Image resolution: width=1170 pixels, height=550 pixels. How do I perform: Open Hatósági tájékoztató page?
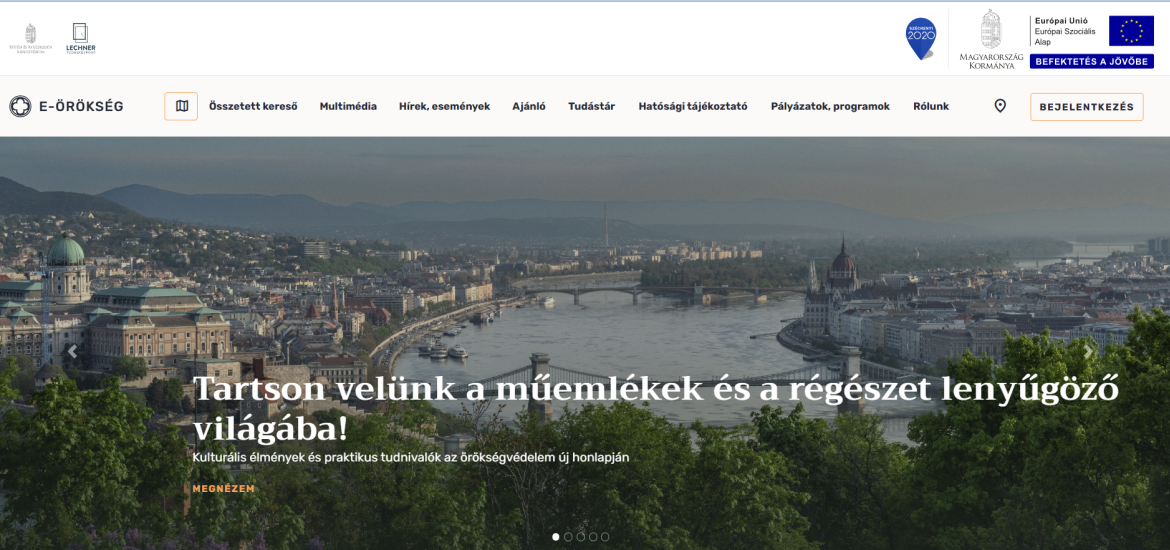(x=692, y=106)
